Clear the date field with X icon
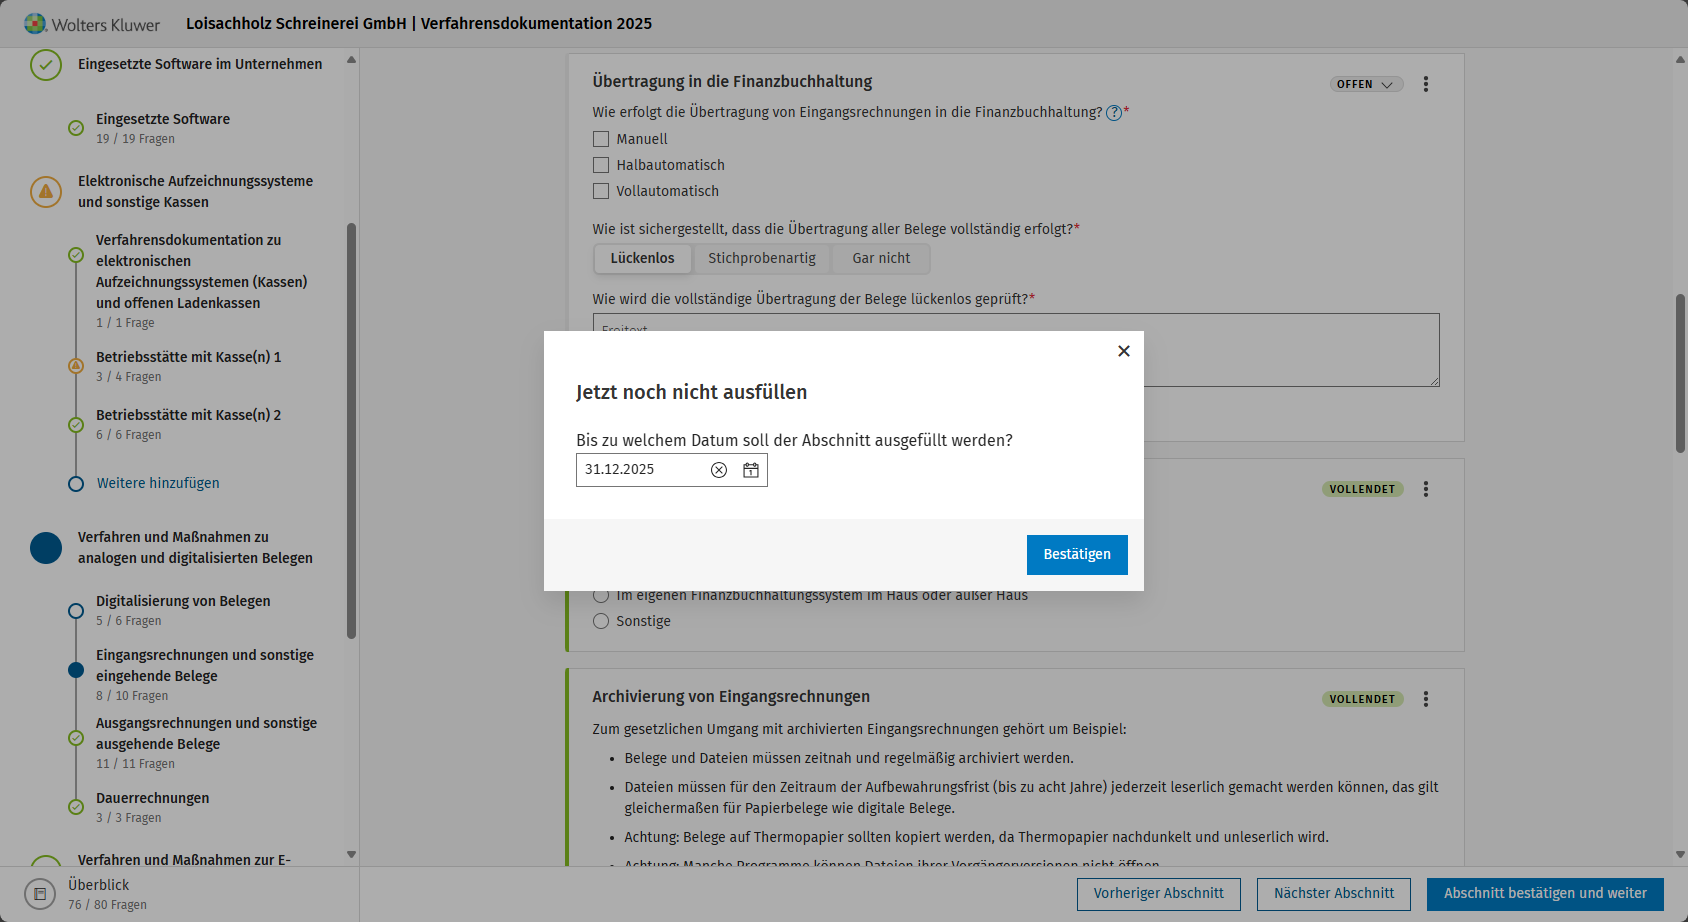This screenshot has width=1688, height=922. (x=719, y=470)
